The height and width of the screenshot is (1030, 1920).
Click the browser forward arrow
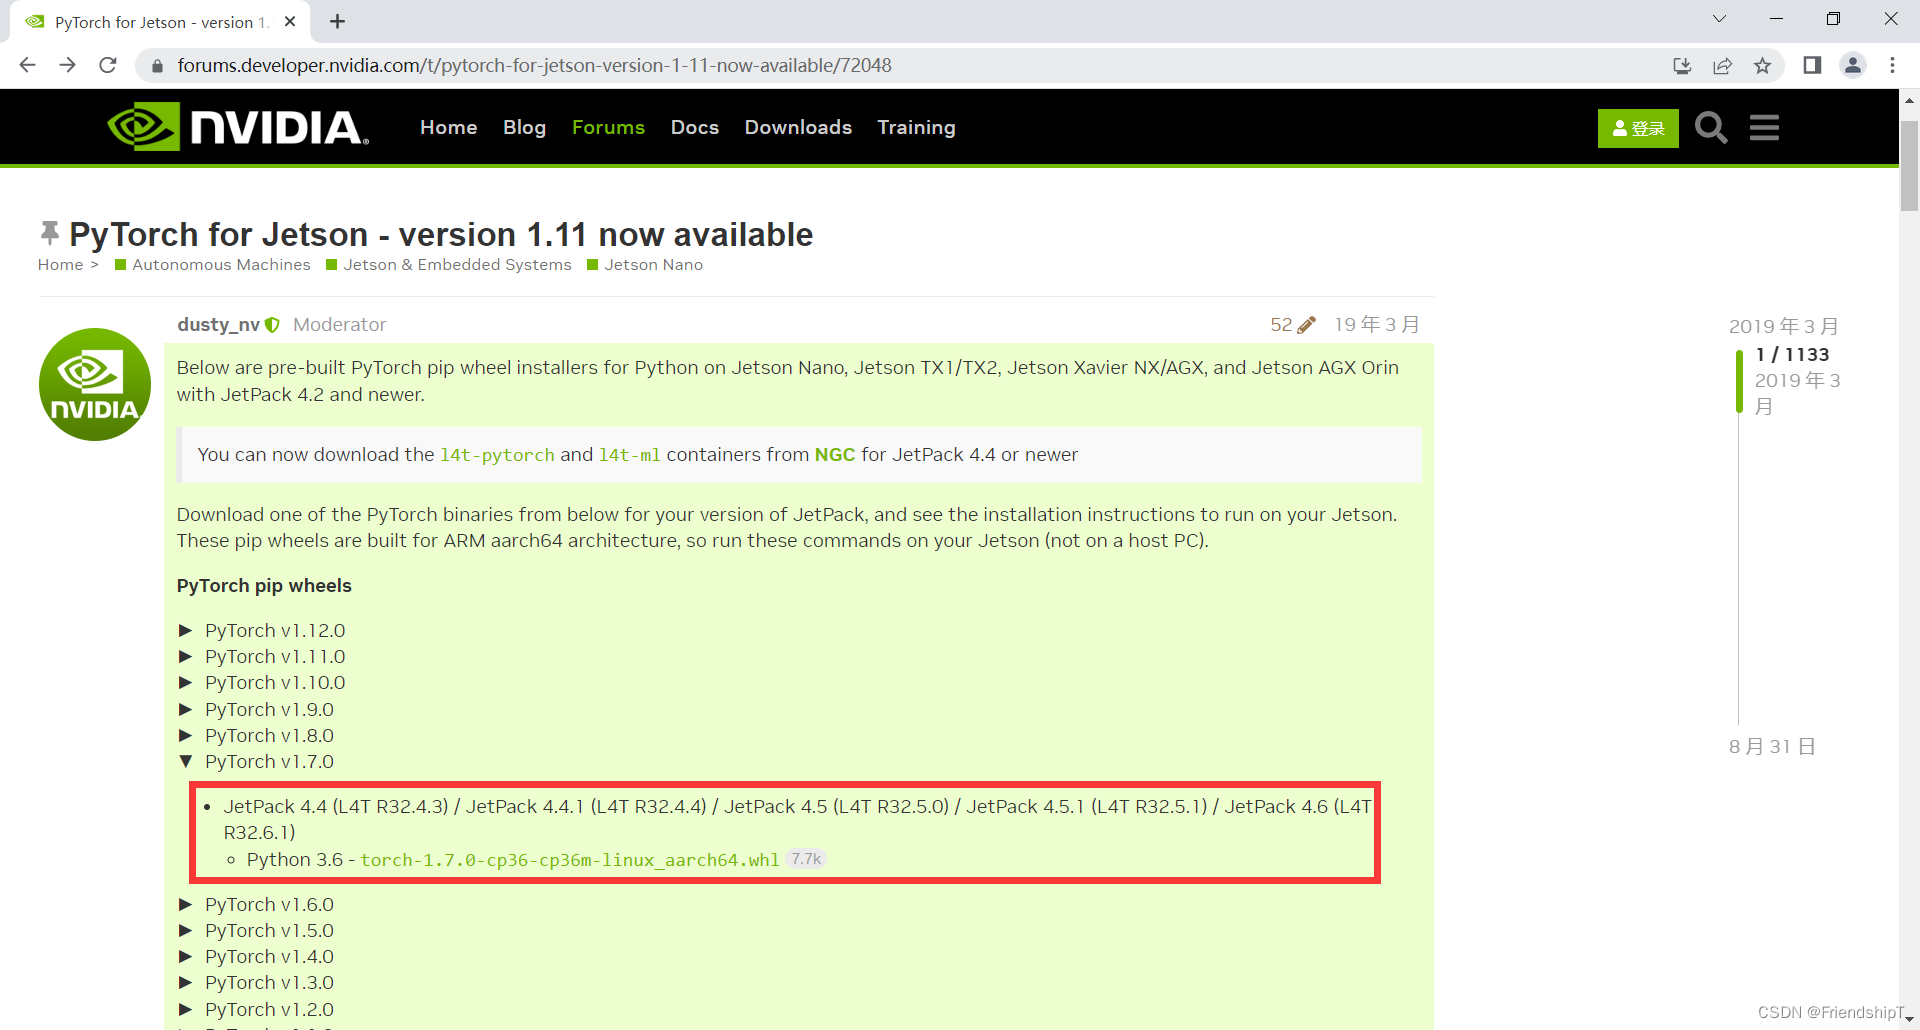67,65
